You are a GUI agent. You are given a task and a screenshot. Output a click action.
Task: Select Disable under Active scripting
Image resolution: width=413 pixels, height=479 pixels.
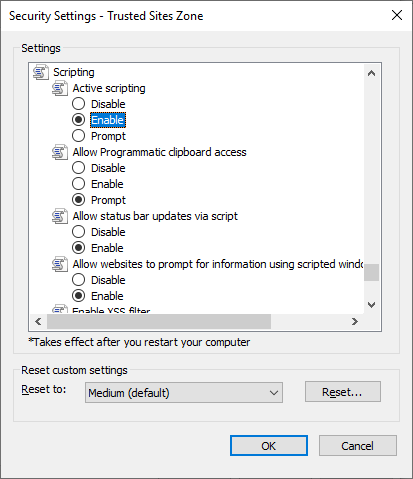[78, 104]
